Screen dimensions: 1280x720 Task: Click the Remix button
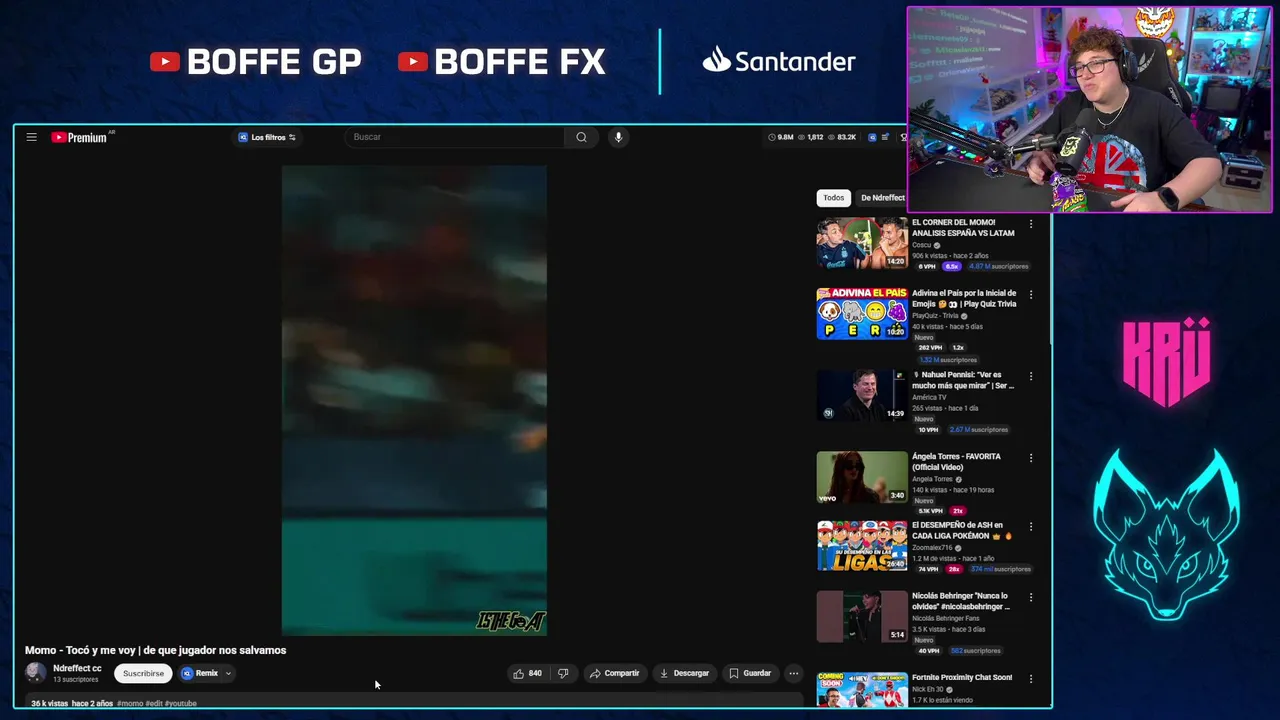click(x=200, y=673)
